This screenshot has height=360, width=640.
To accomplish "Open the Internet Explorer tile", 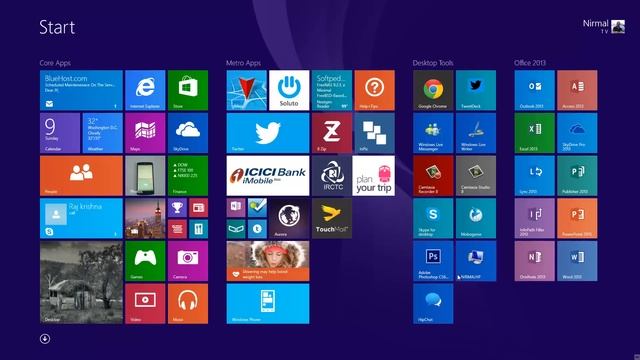I will coord(145,90).
